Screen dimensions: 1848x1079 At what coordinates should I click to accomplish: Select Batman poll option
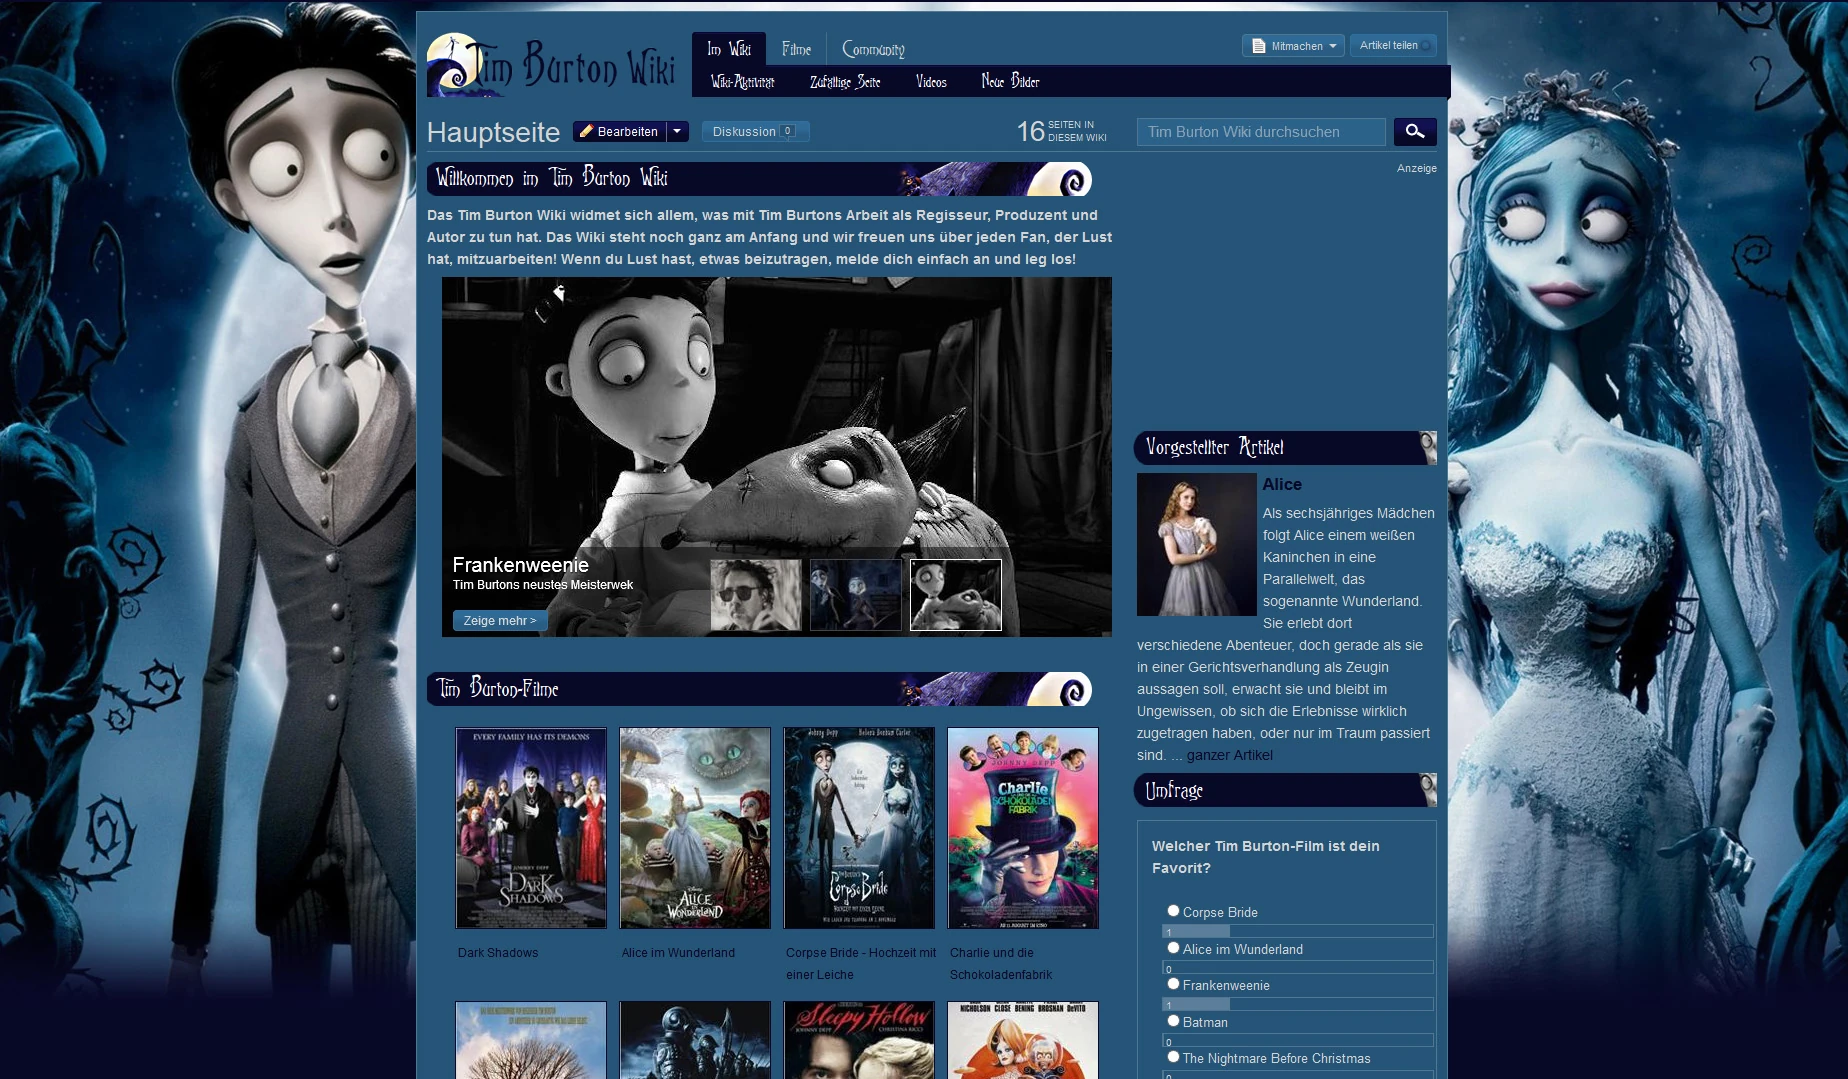[1173, 1021]
